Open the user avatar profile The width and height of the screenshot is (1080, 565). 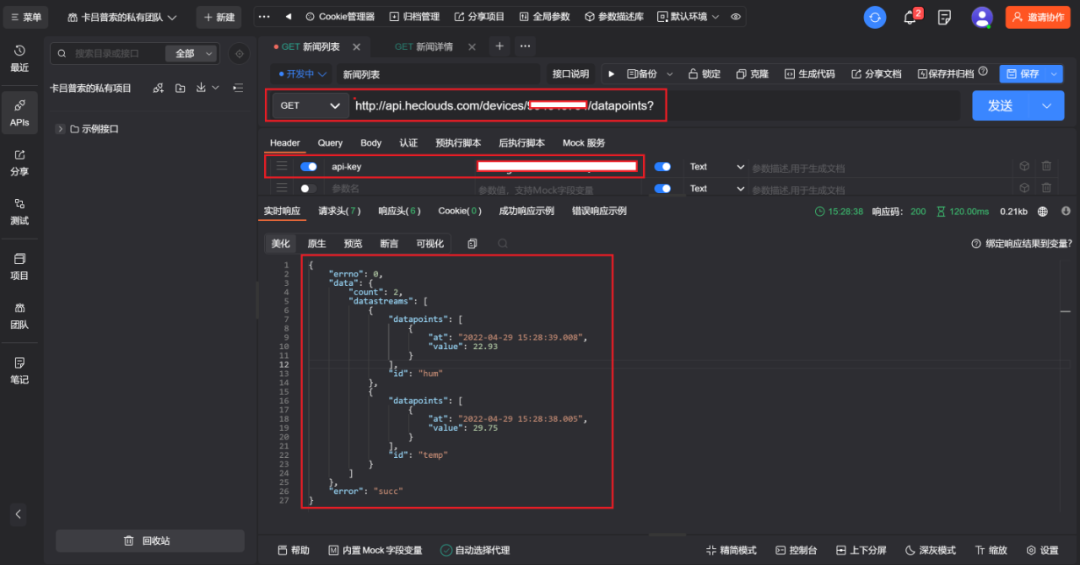click(982, 17)
